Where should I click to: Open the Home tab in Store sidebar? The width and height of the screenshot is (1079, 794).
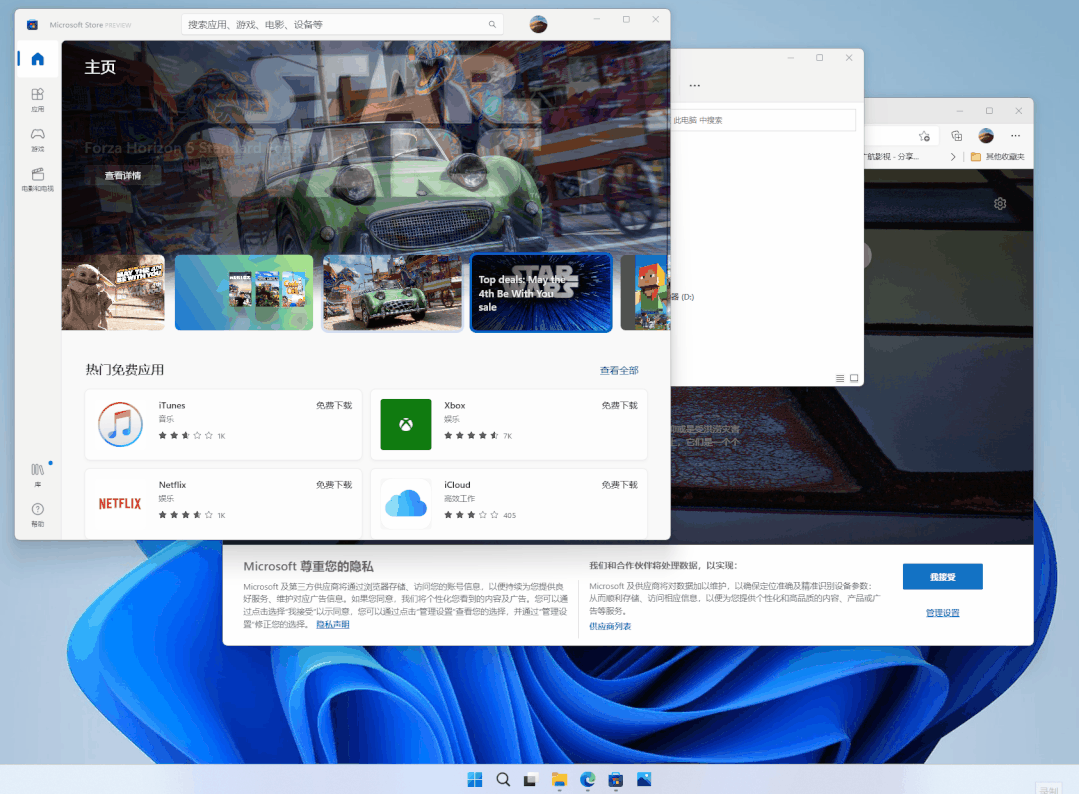point(38,59)
